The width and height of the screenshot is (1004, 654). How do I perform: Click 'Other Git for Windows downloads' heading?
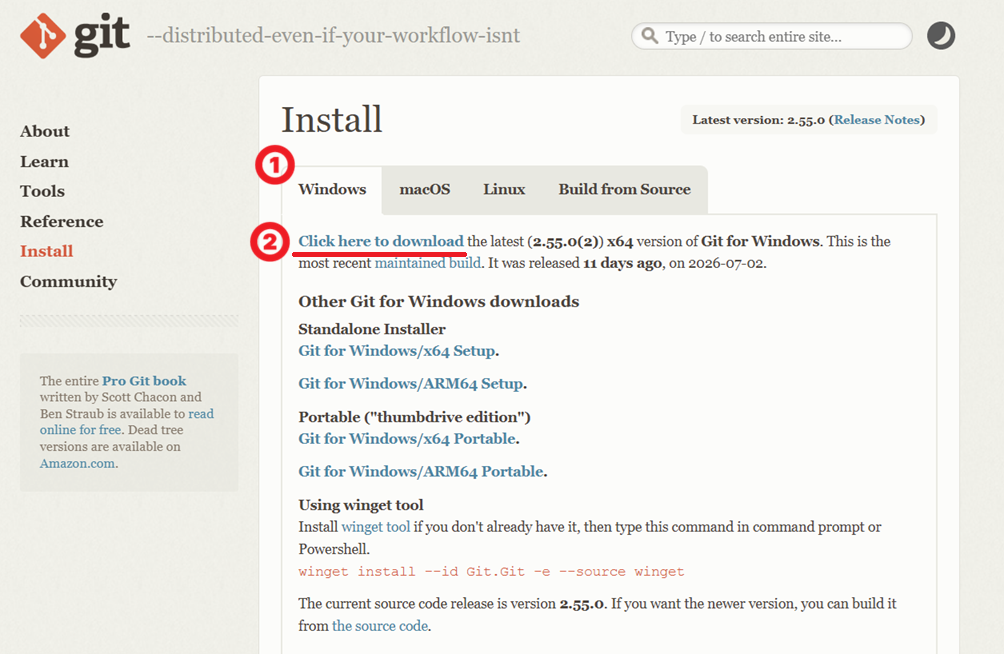439,301
